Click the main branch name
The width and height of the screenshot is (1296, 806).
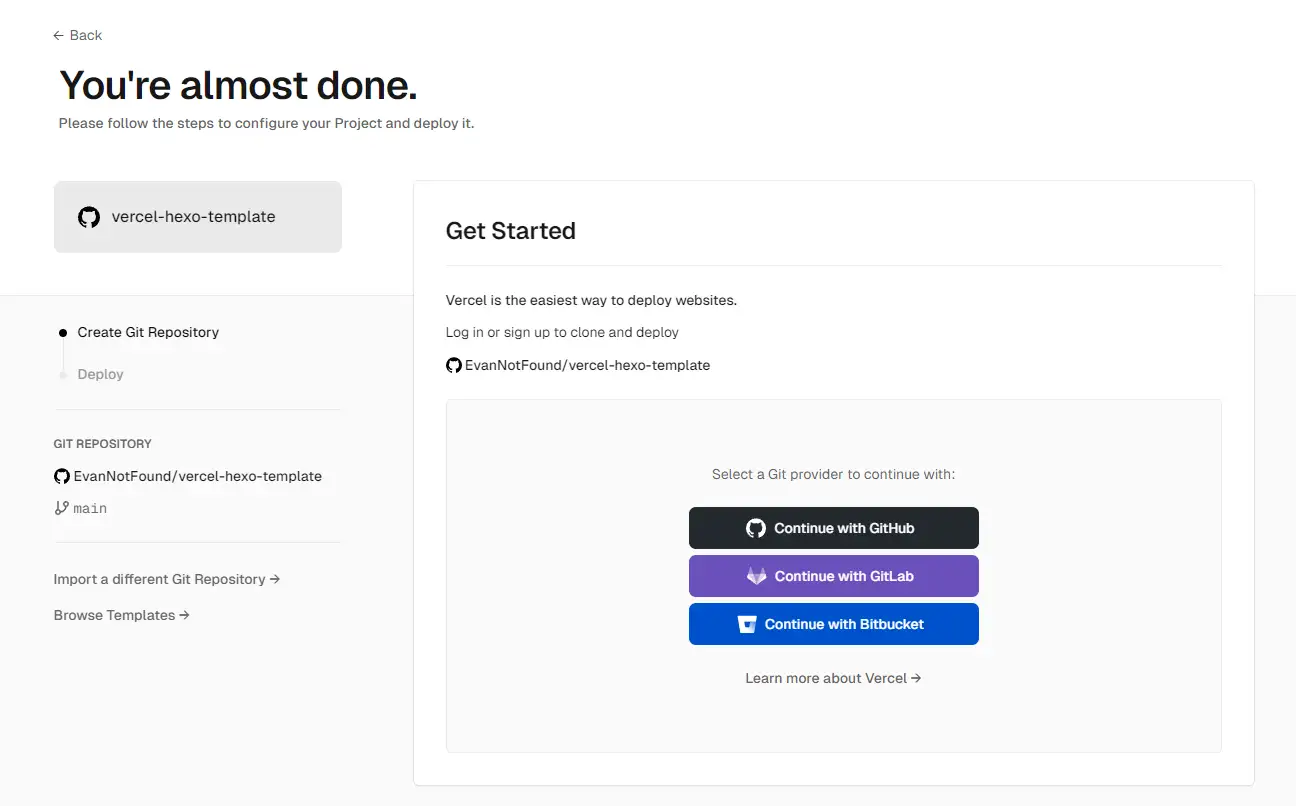pyautogui.click(x=90, y=508)
